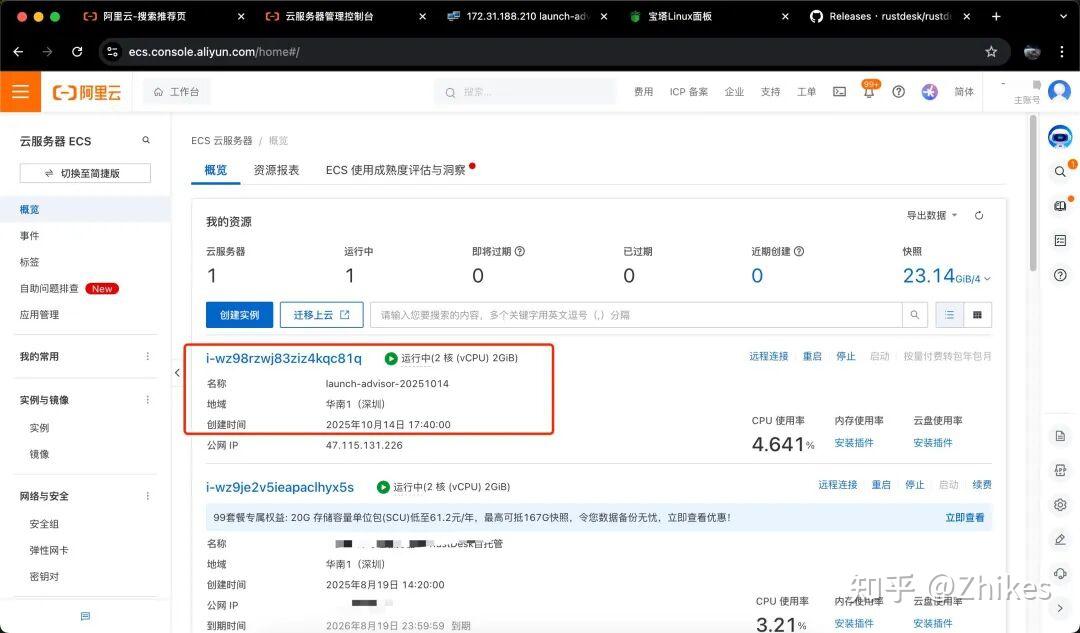Expand the 快照 23.14 GiB dropdown arrow
1080x633 pixels.
tap(988, 279)
